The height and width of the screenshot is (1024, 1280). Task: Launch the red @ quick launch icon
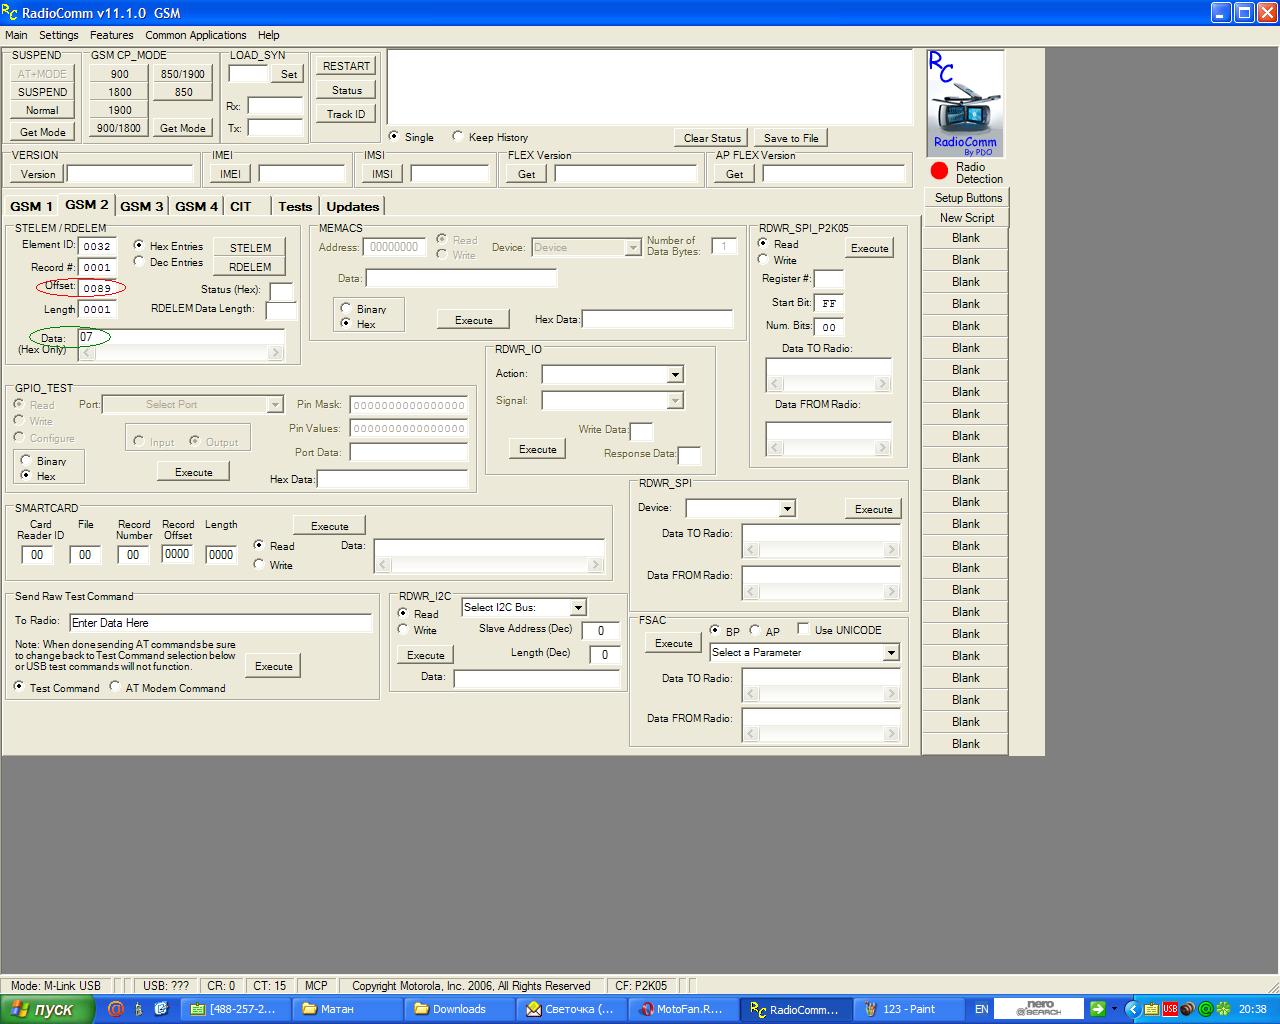pyautogui.click(x=115, y=1009)
